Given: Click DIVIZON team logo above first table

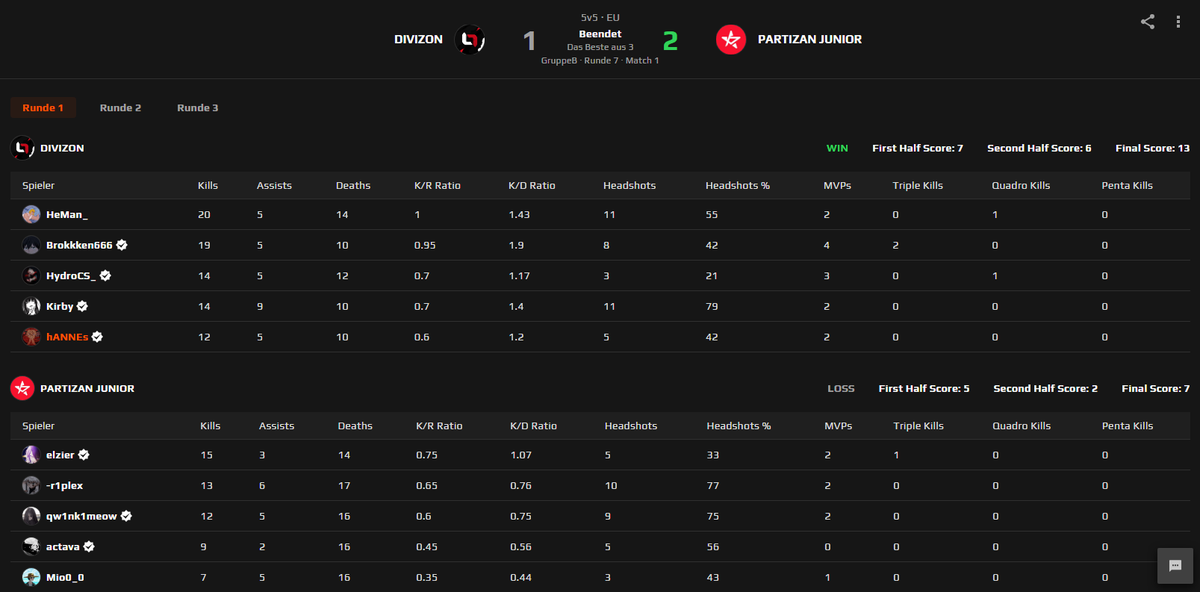Looking at the screenshot, I should (22, 148).
